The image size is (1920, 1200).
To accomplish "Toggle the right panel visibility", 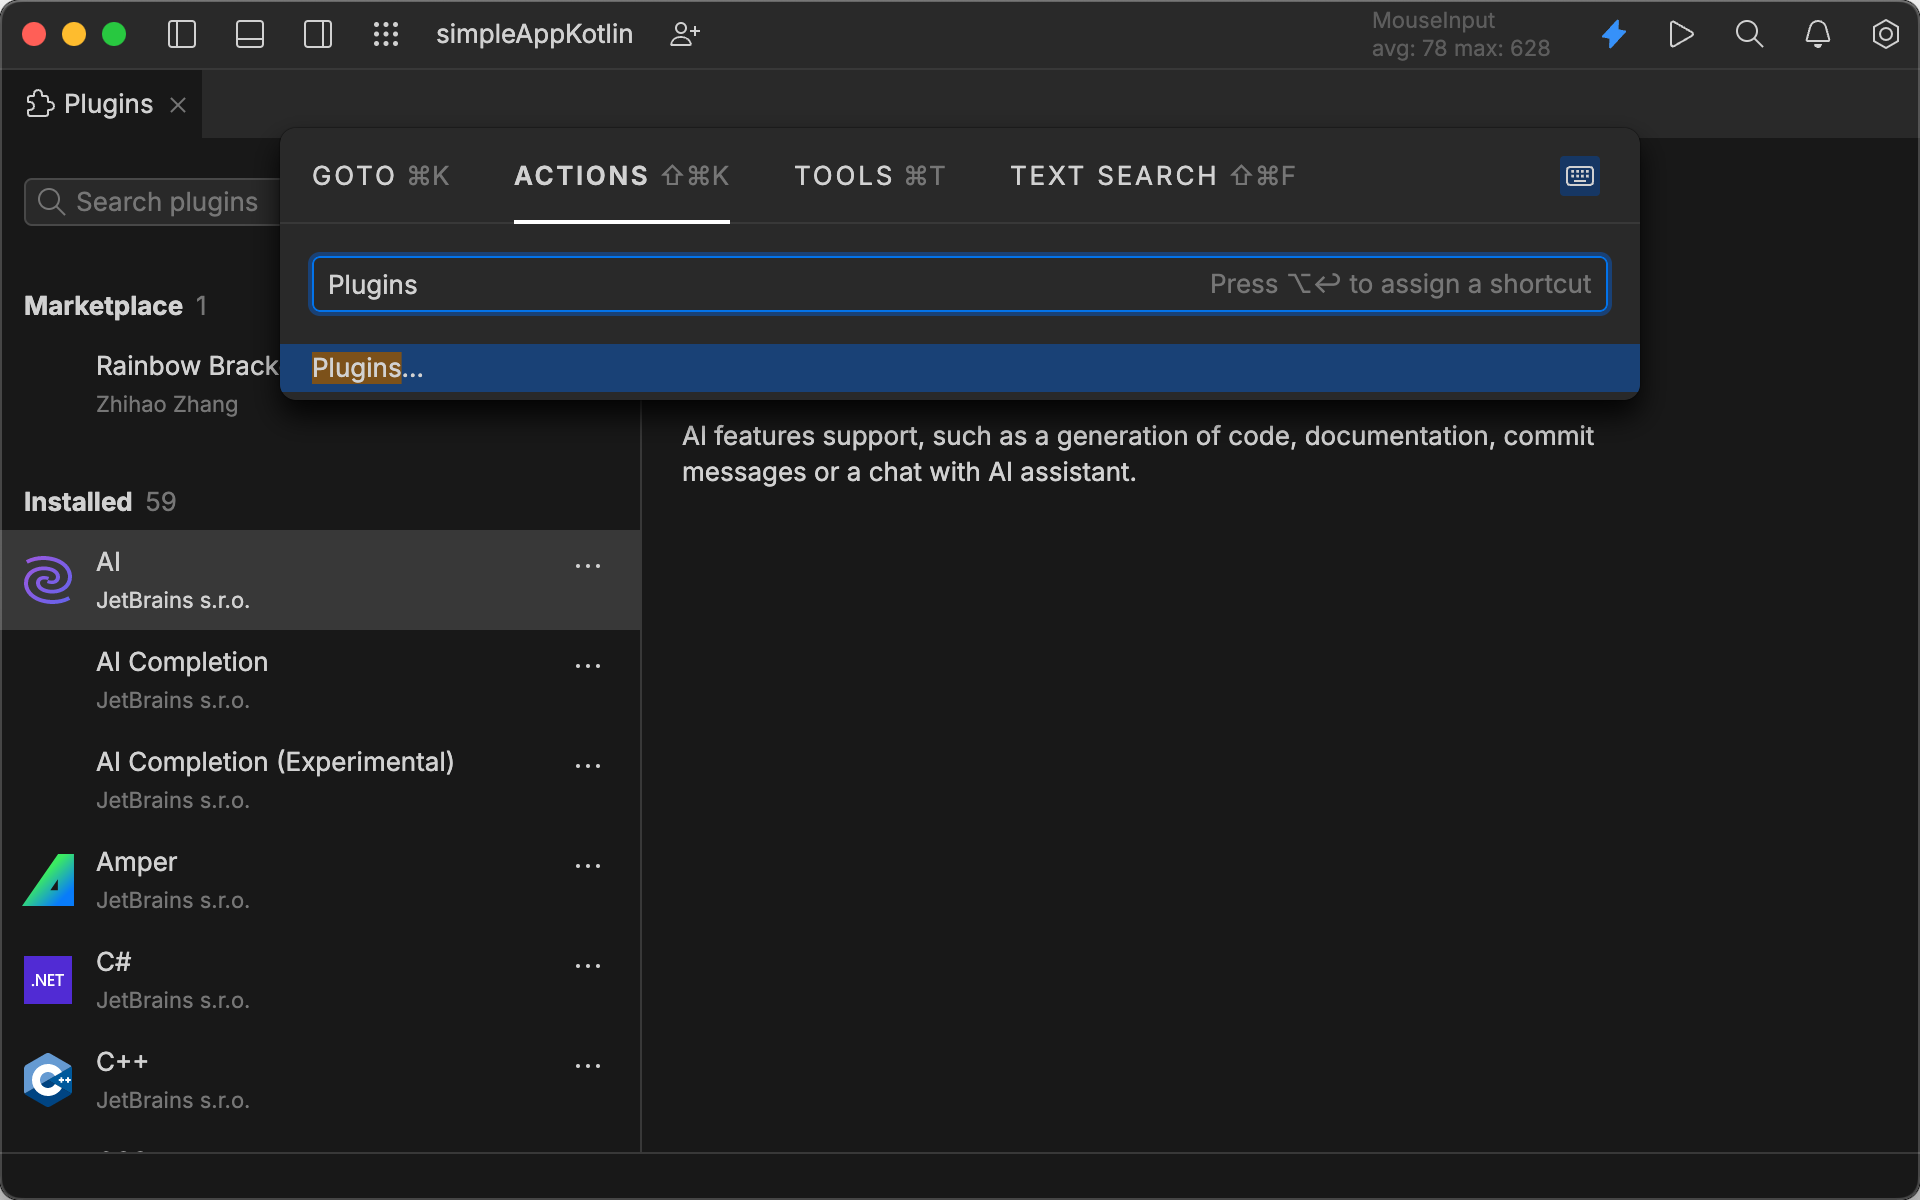I will coord(317,34).
